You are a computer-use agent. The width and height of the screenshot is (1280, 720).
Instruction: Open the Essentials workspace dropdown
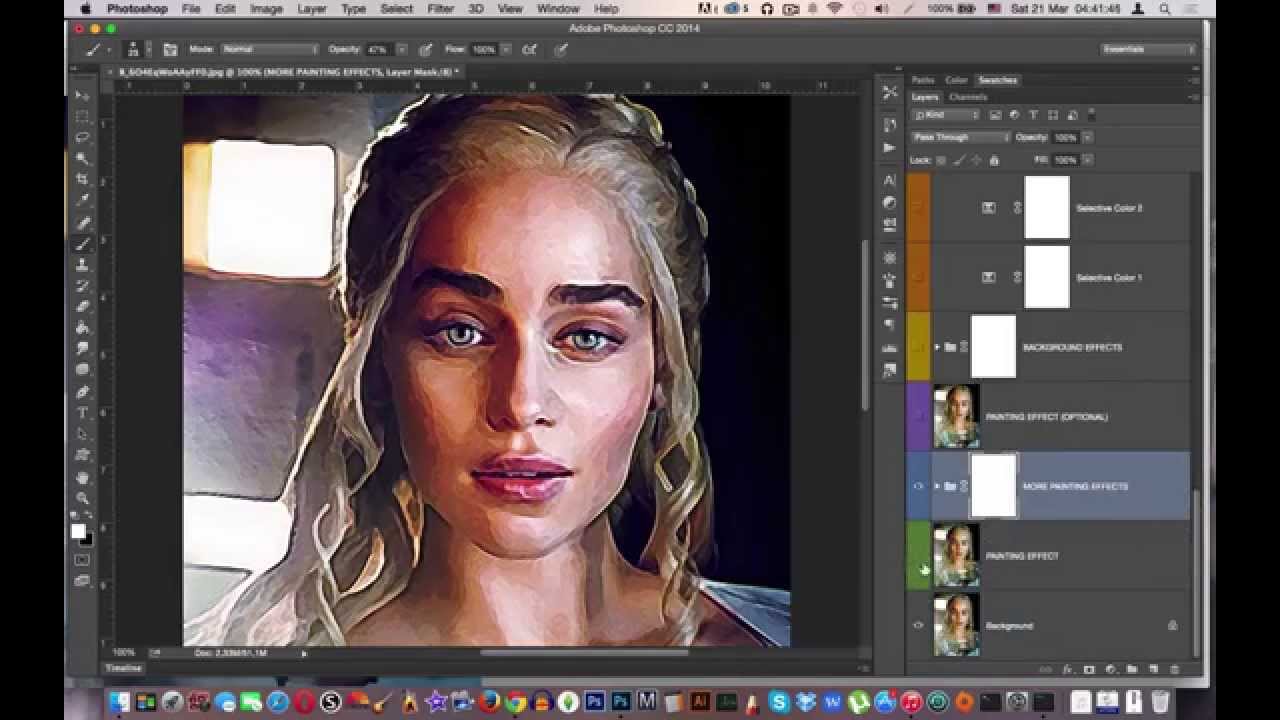(1148, 49)
